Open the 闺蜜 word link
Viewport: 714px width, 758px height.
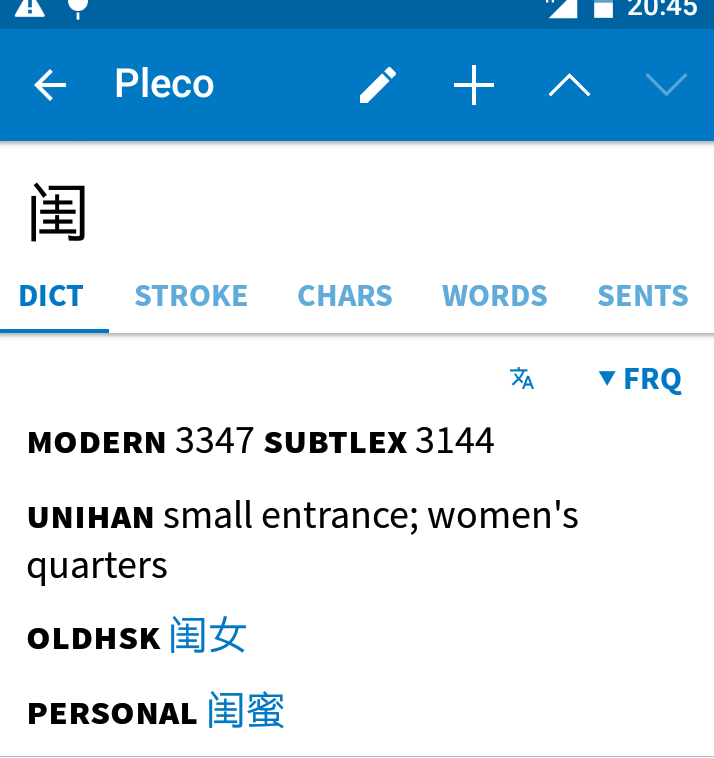(x=246, y=711)
